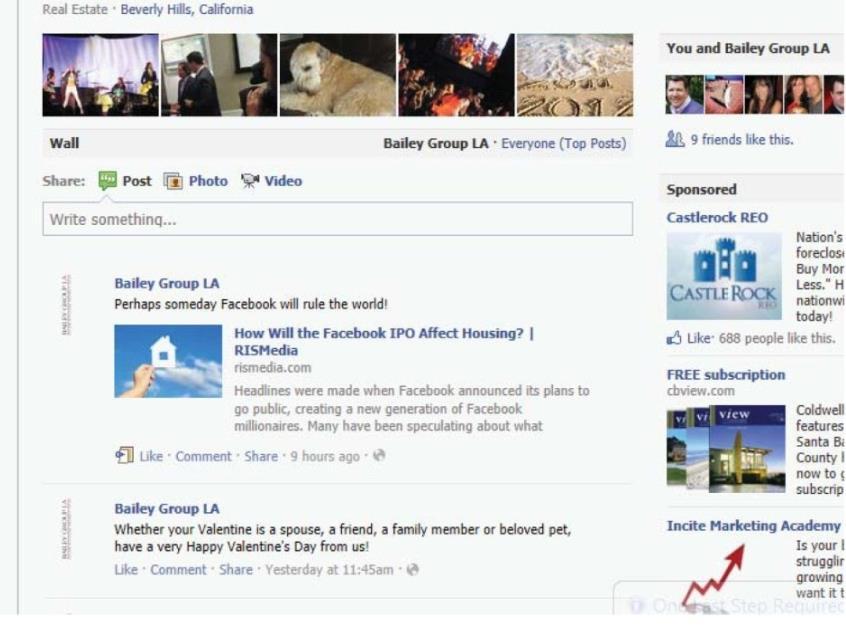Open the Incite Marketing Academy ad link

(x=754, y=526)
